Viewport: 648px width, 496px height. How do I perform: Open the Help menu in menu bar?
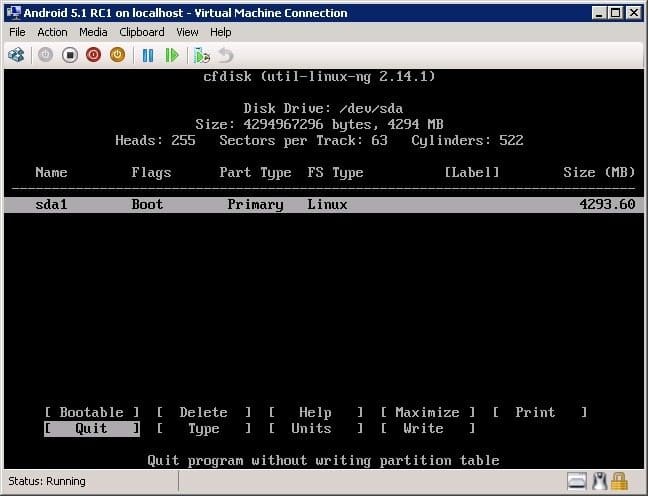point(220,32)
